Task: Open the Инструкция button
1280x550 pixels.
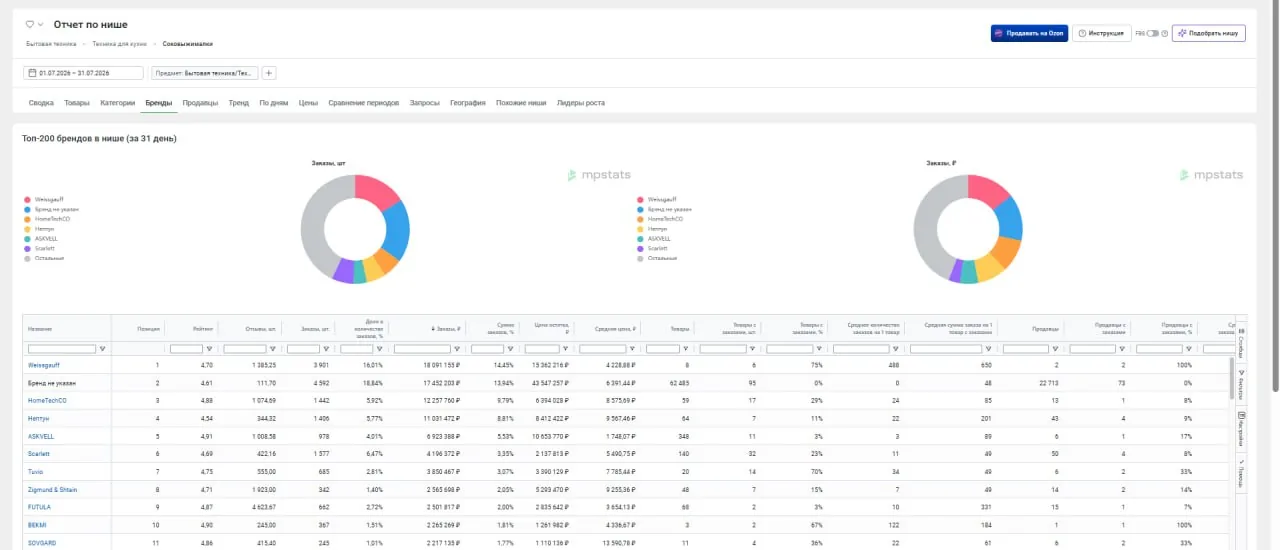Action: 1101,33
